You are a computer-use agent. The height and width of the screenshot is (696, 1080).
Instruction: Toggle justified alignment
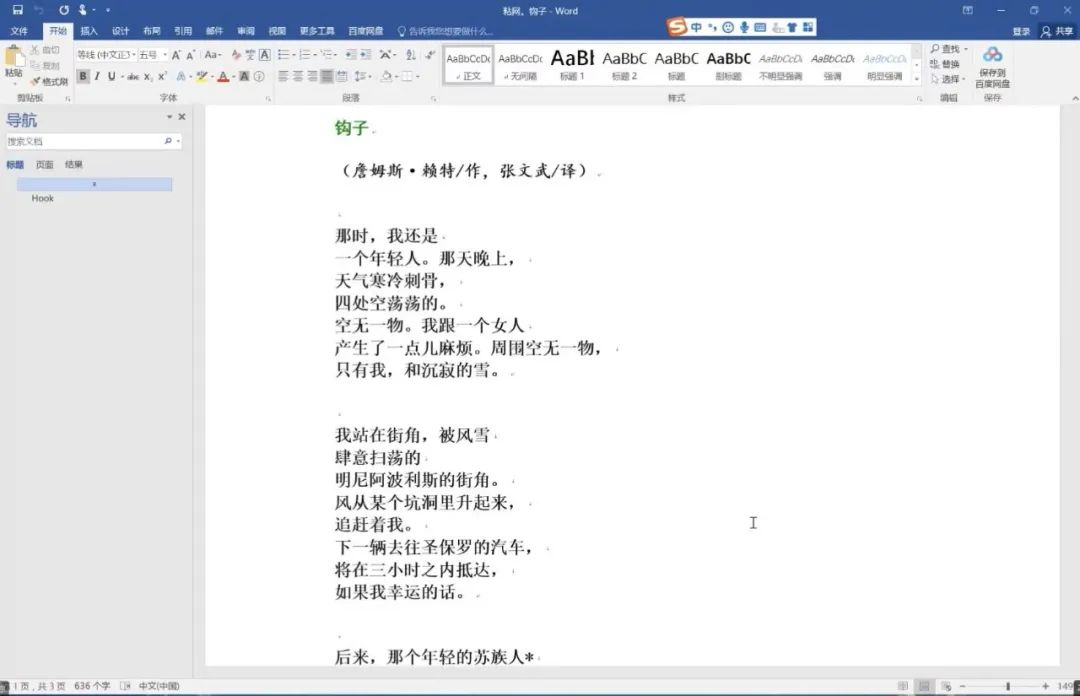click(x=327, y=76)
